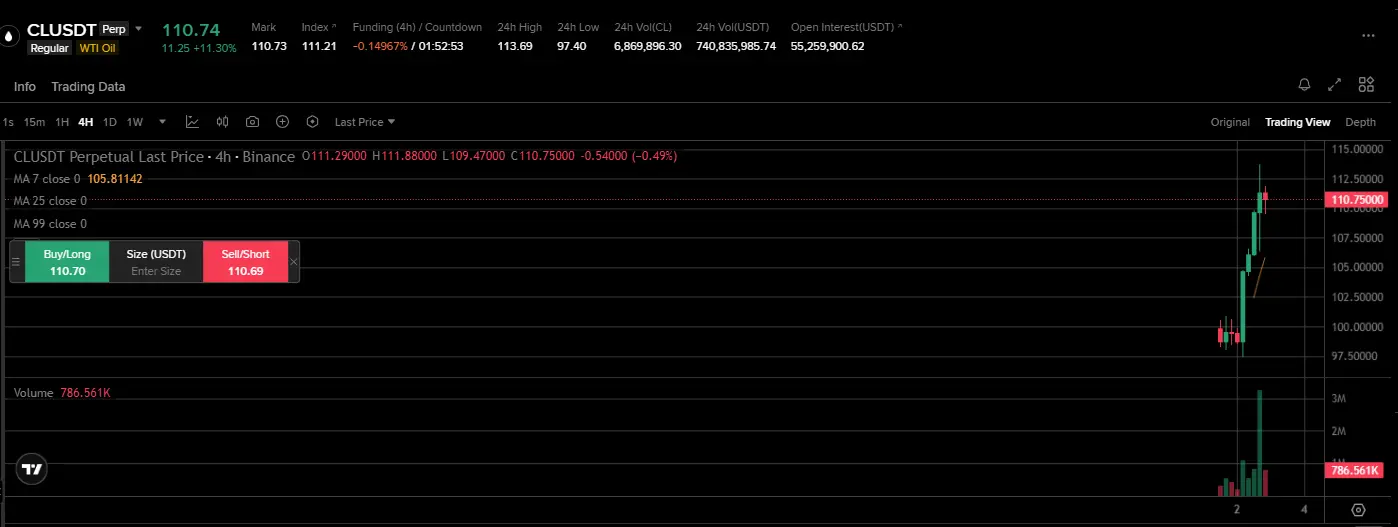Expand more time intervals dropdown arrow
The width and height of the screenshot is (1398, 527).
162,122
